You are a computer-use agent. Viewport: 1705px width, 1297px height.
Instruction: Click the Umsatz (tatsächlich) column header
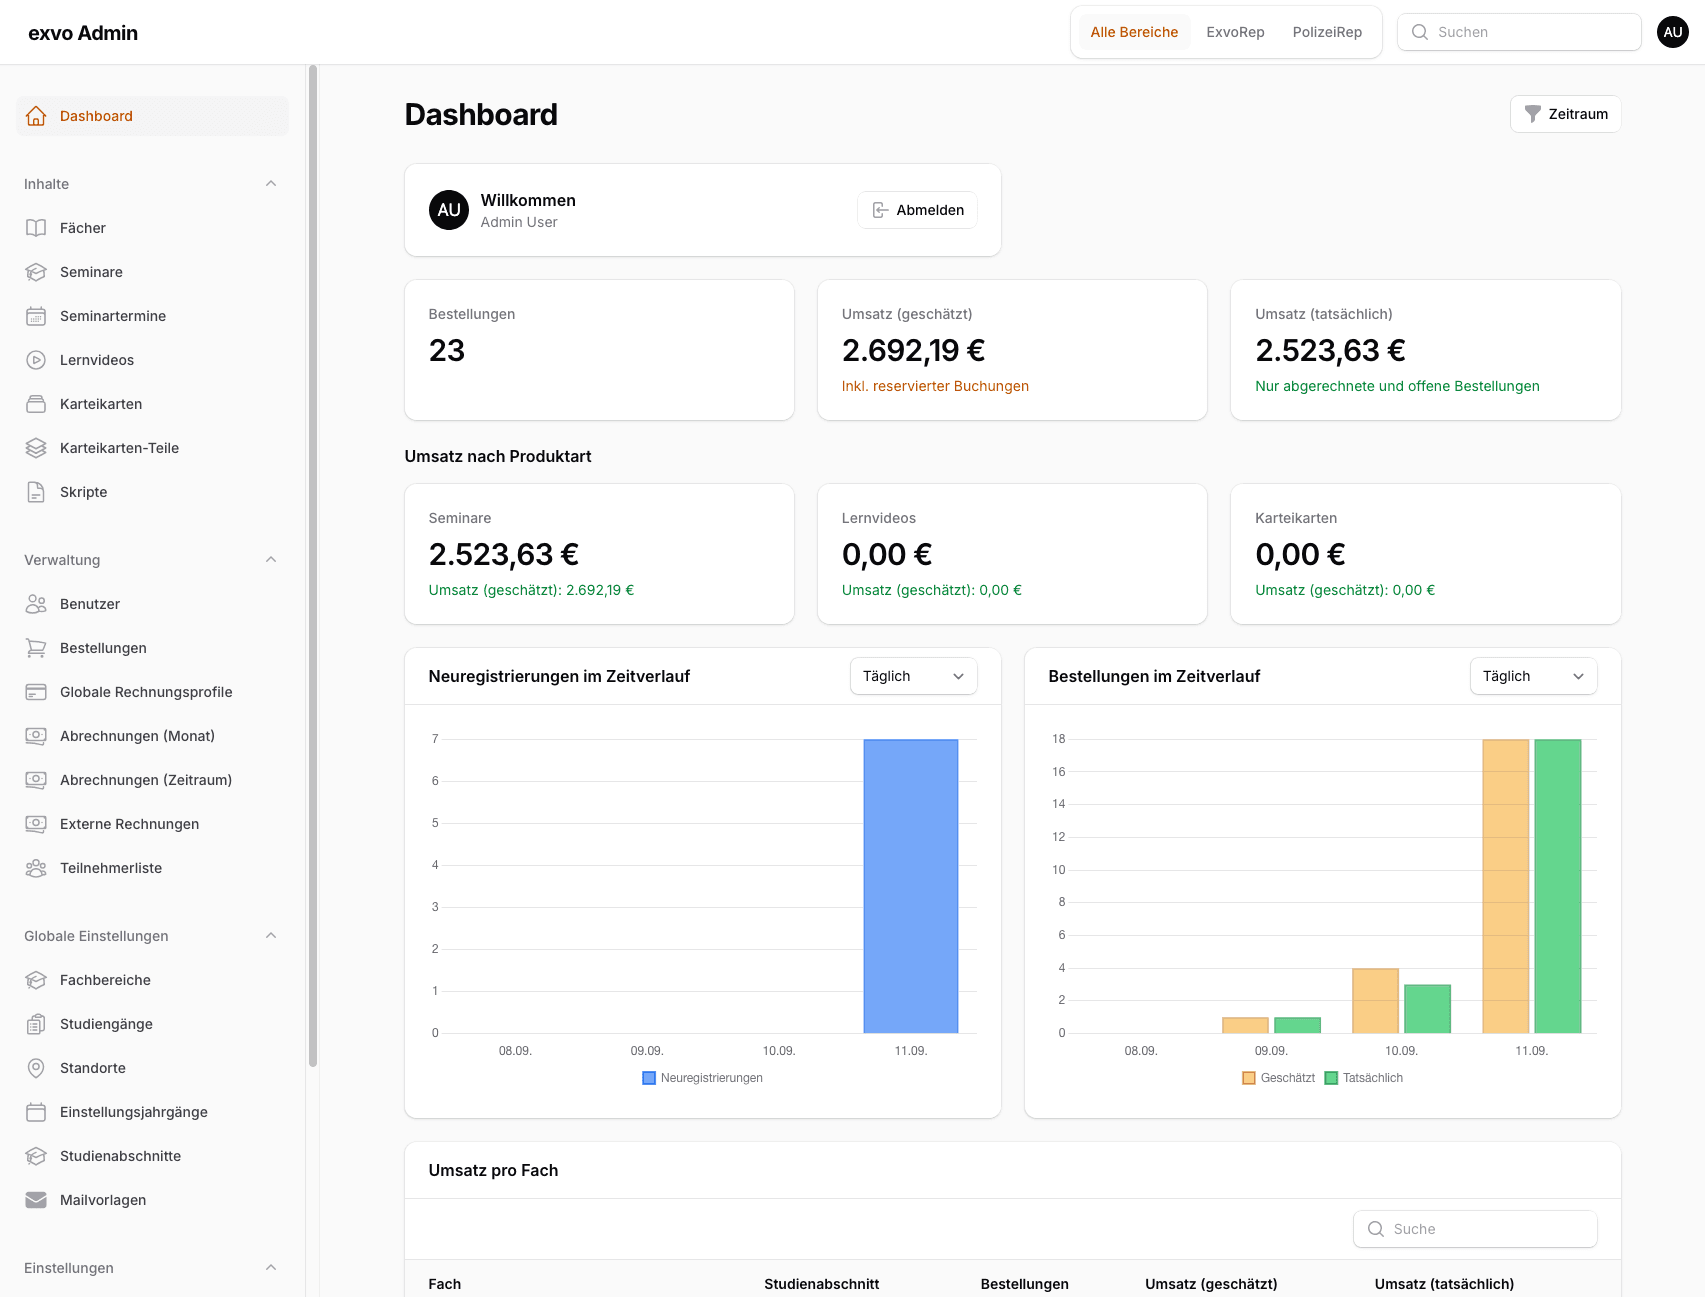[x=1444, y=1284]
